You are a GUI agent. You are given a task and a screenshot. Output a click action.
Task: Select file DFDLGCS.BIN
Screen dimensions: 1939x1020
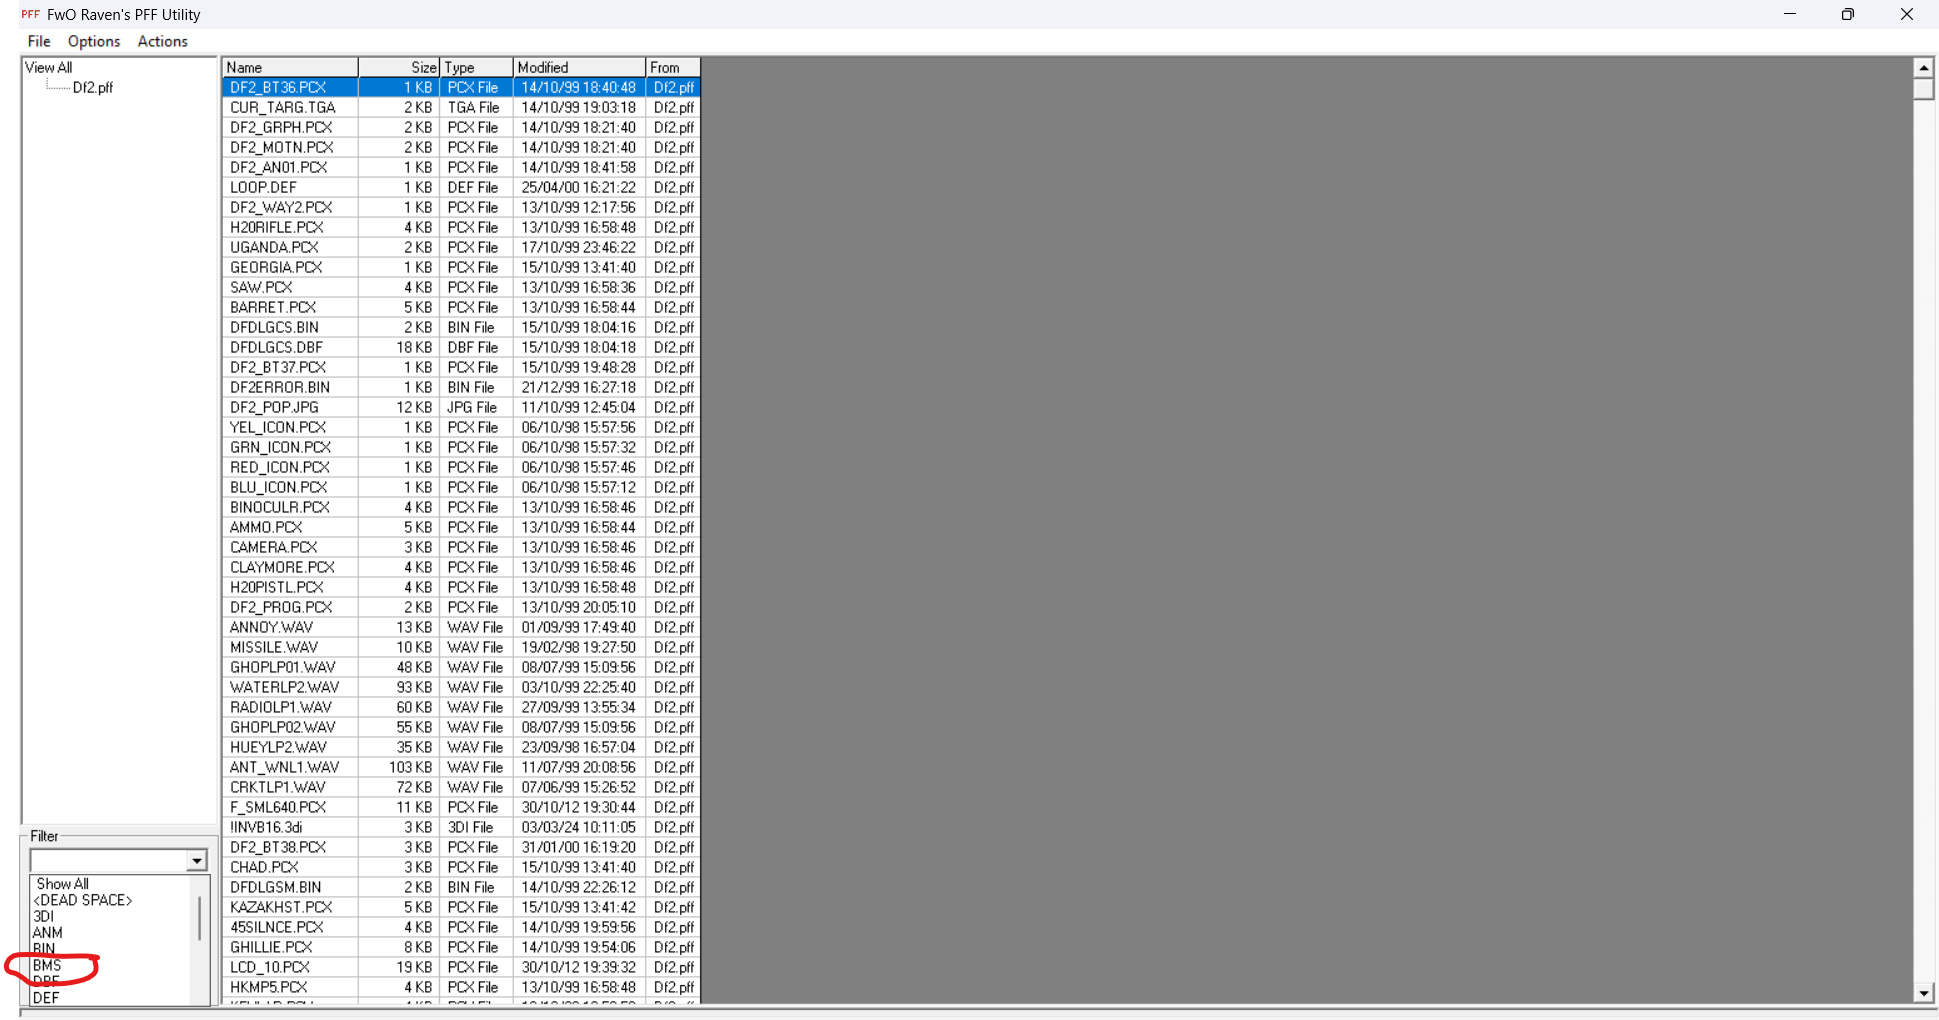274,327
